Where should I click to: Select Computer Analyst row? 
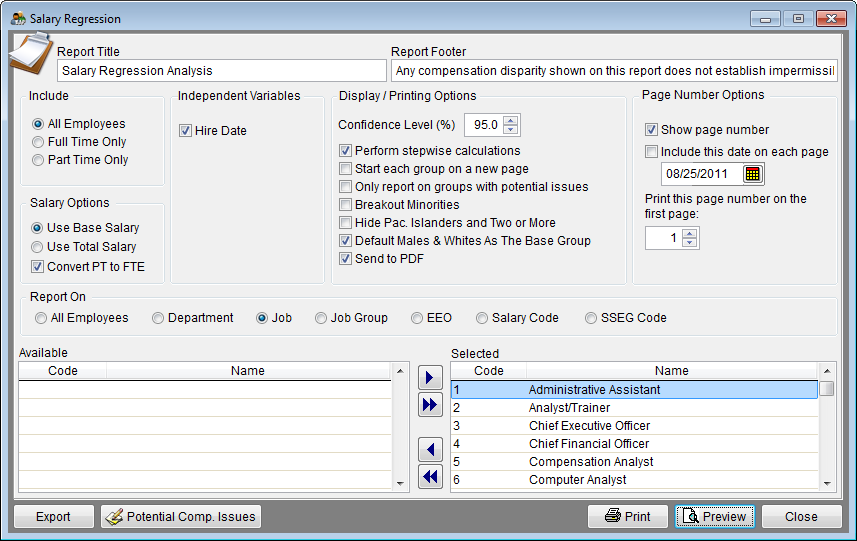(634, 480)
